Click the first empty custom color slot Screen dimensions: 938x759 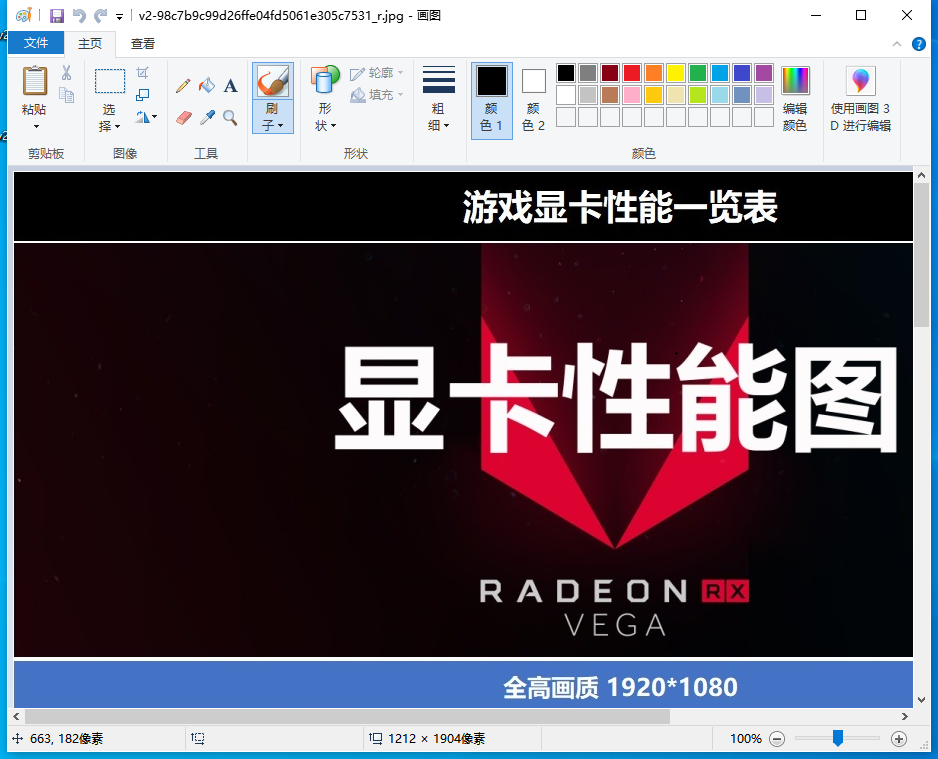[566, 117]
